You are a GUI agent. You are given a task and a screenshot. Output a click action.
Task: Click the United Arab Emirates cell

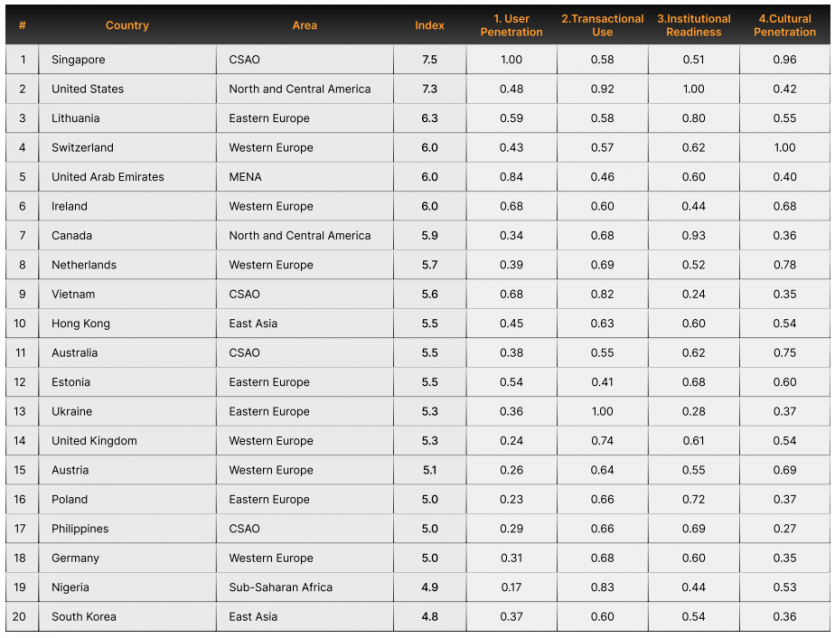click(108, 177)
